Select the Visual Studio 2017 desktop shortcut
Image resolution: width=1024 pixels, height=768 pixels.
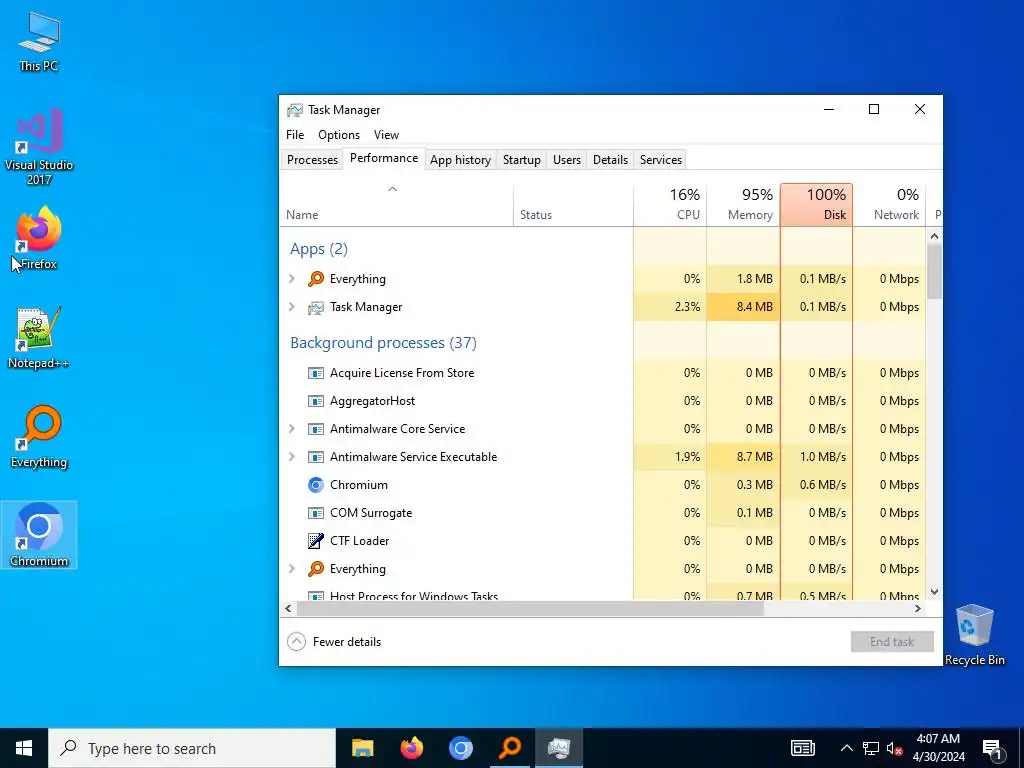tap(39, 146)
